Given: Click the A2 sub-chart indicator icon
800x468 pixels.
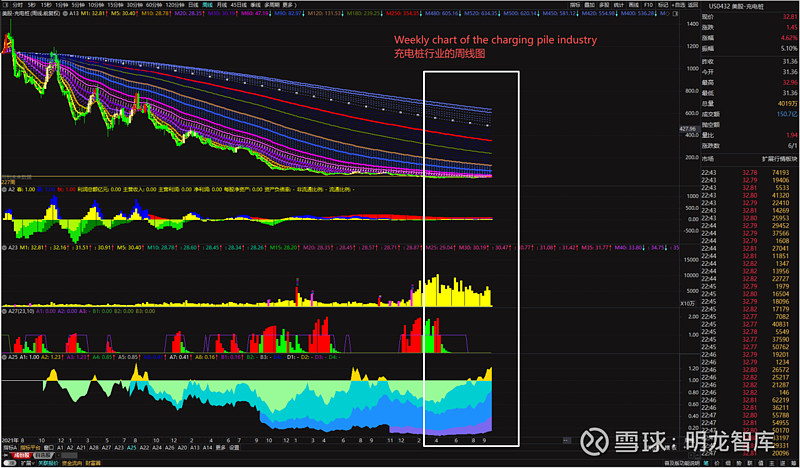Looking at the screenshot, I should (4, 189).
